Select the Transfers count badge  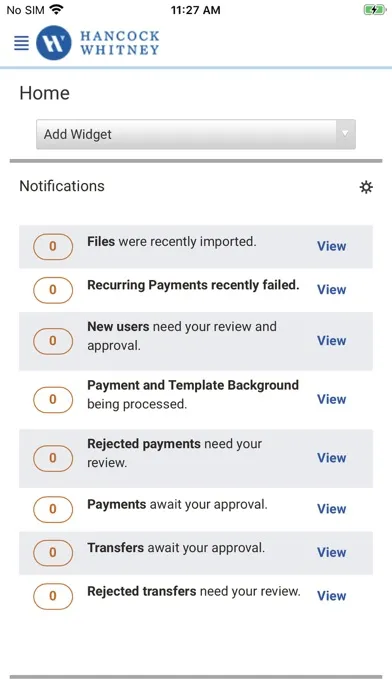coord(53,553)
